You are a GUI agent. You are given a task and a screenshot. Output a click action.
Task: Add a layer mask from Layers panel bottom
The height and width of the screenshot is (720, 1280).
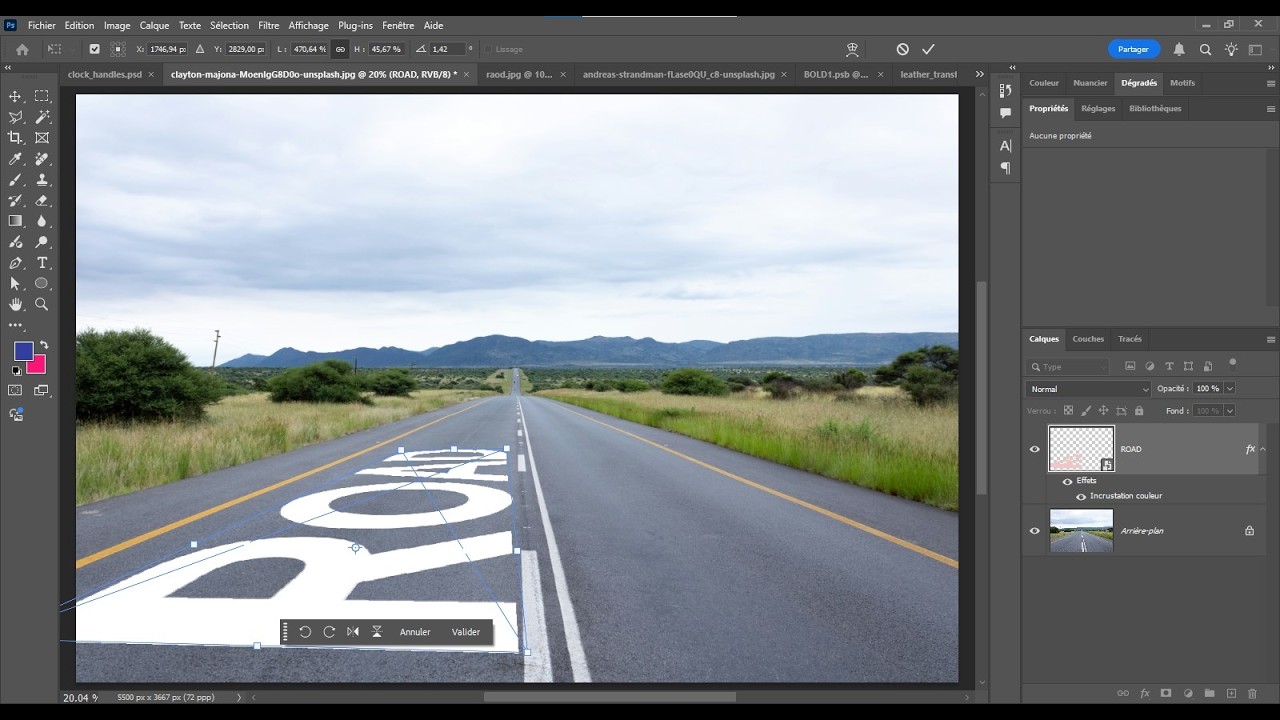pyautogui.click(x=1166, y=693)
